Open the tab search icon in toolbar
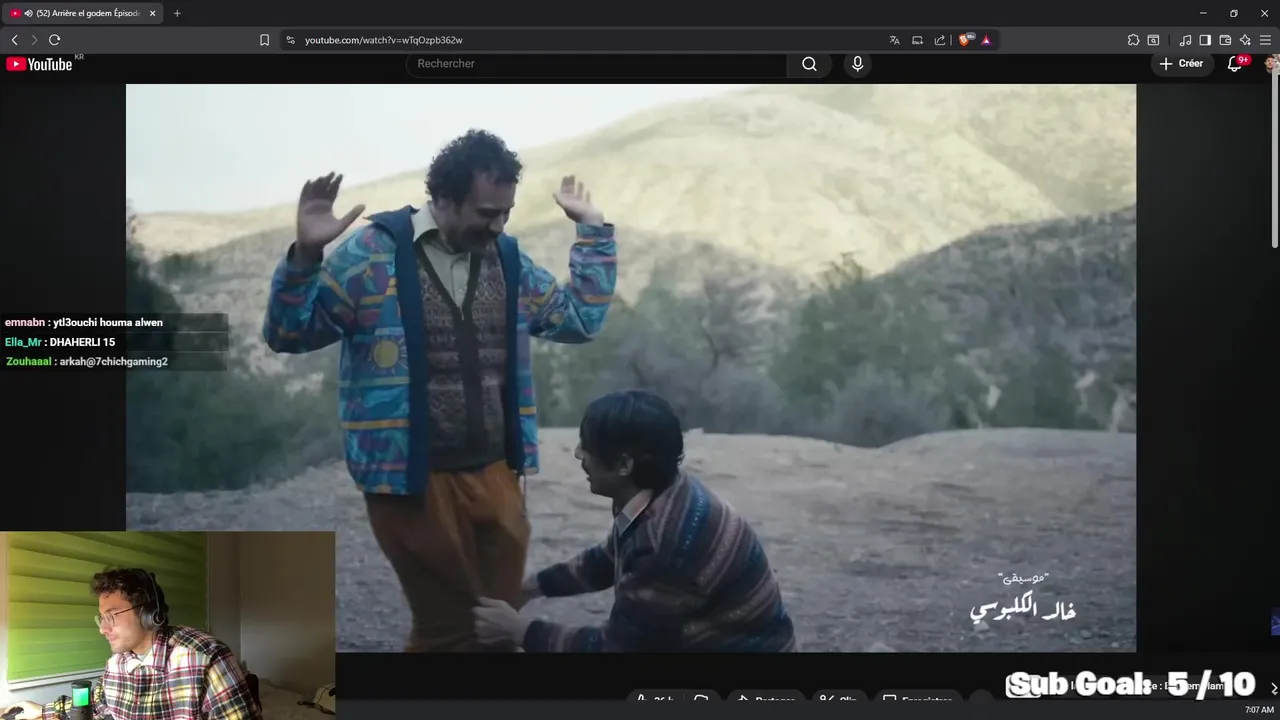 (x=1153, y=40)
